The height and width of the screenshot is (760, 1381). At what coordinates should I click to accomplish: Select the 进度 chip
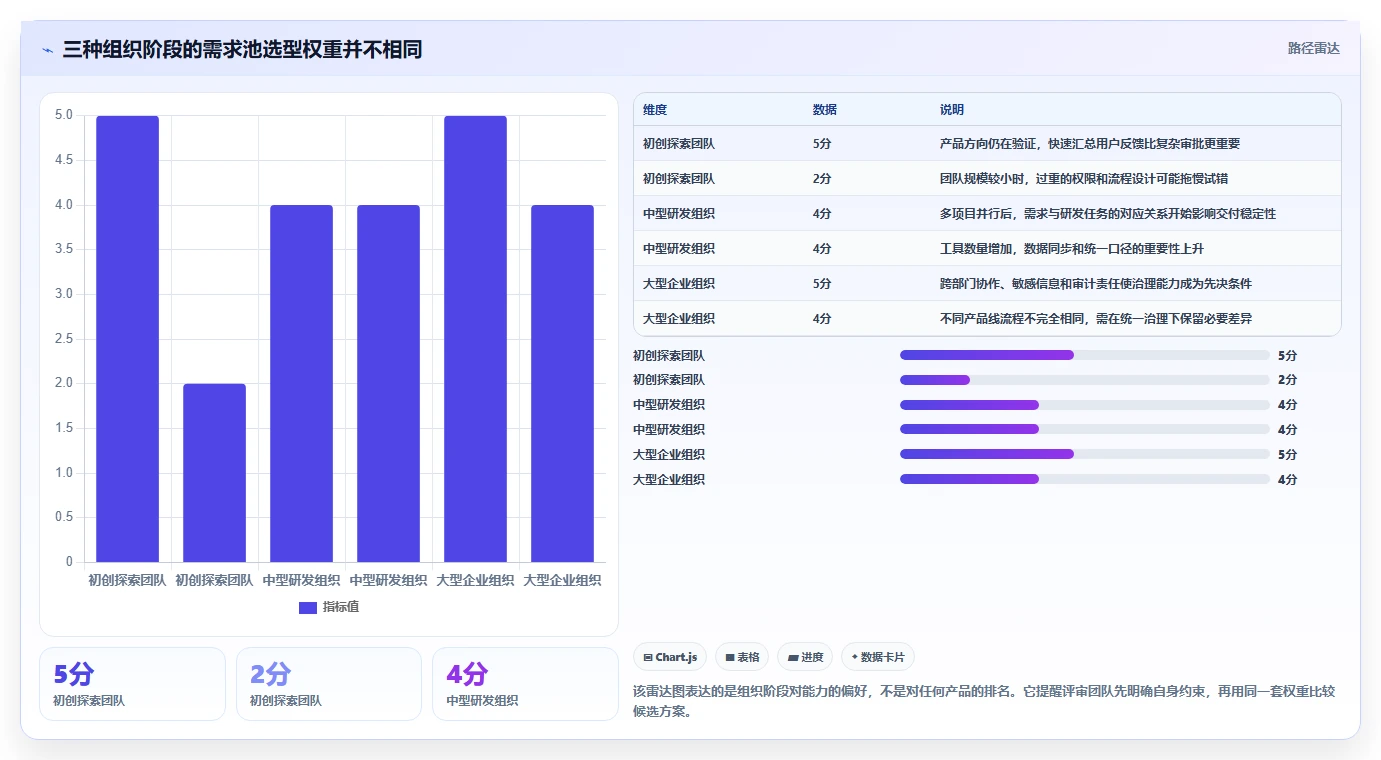(x=805, y=657)
